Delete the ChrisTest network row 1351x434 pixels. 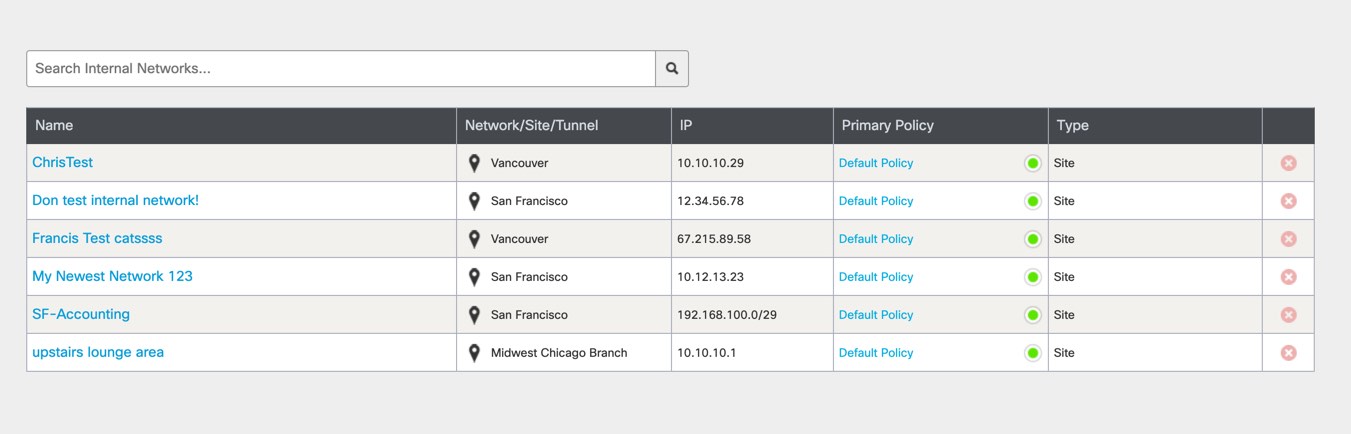tap(1288, 163)
